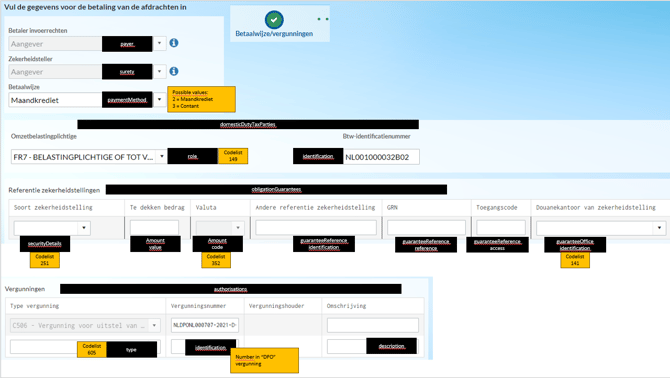The height and width of the screenshot is (378, 670).
Task: Click the info icon next to Betaler invoerrechten
Action: tap(174, 43)
